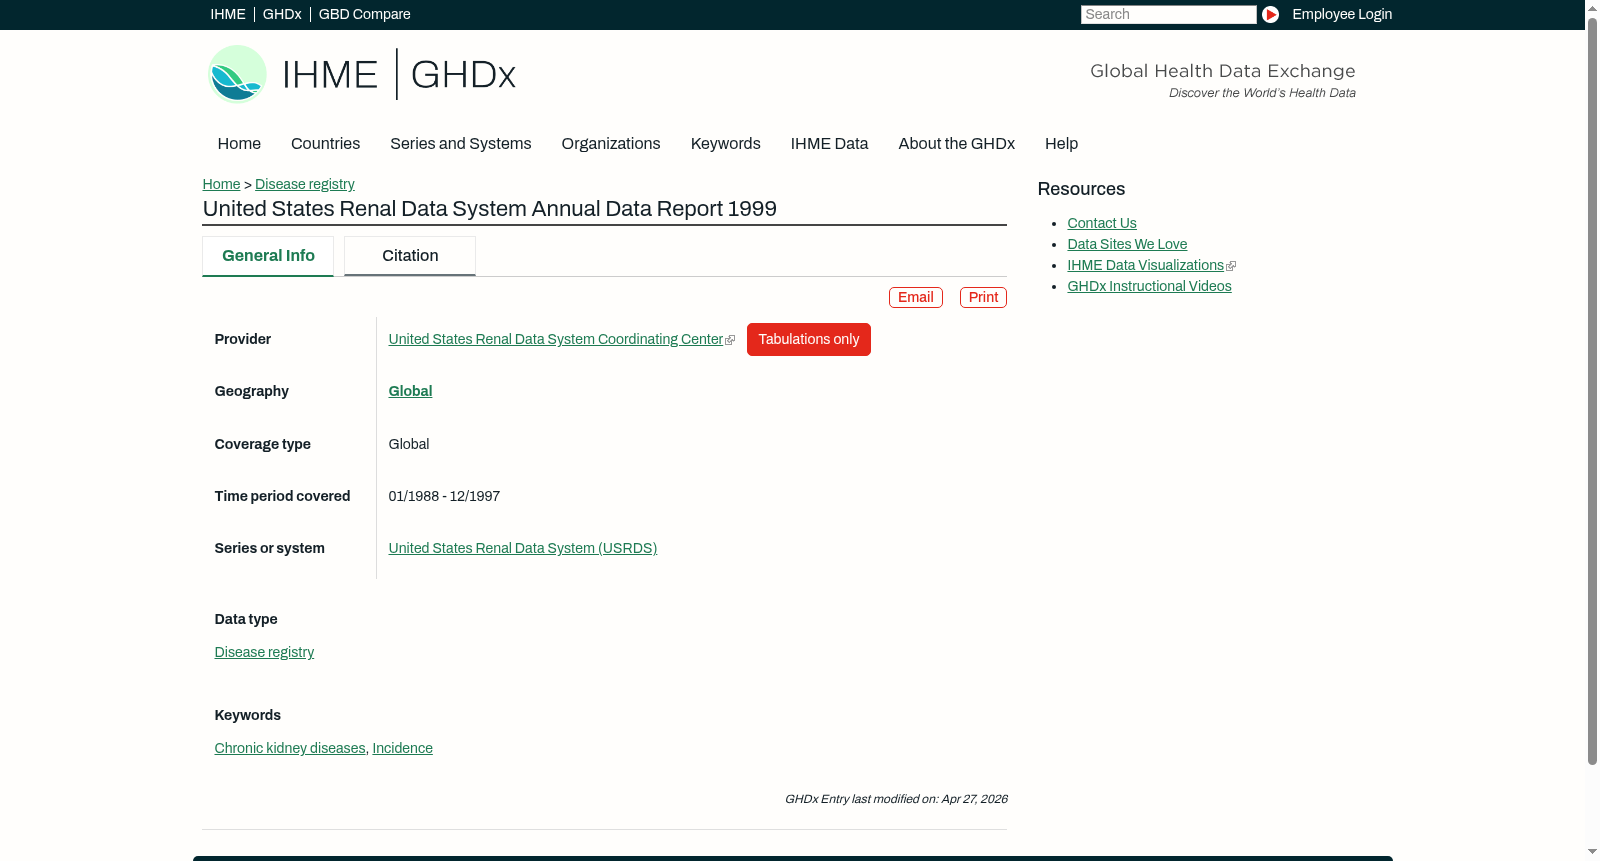Click the page vertical scrollbar thumb

click(x=1592, y=390)
